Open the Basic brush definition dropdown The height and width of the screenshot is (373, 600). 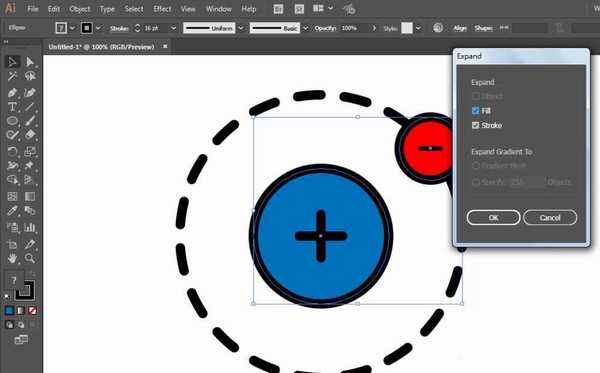coord(305,28)
